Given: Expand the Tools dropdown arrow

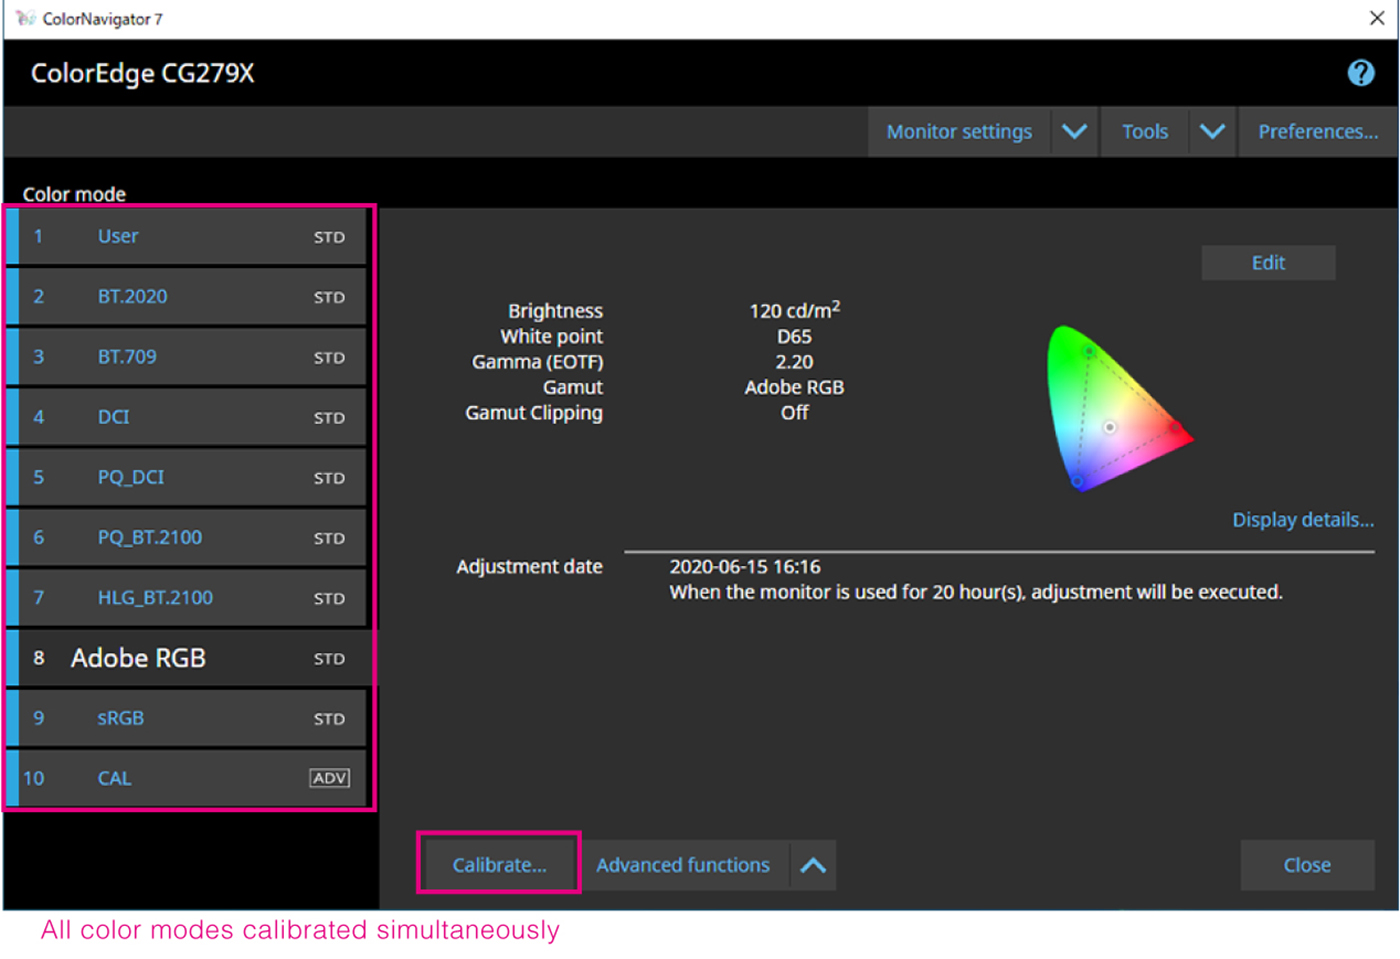Looking at the screenshot, I should coord(1212,132).
